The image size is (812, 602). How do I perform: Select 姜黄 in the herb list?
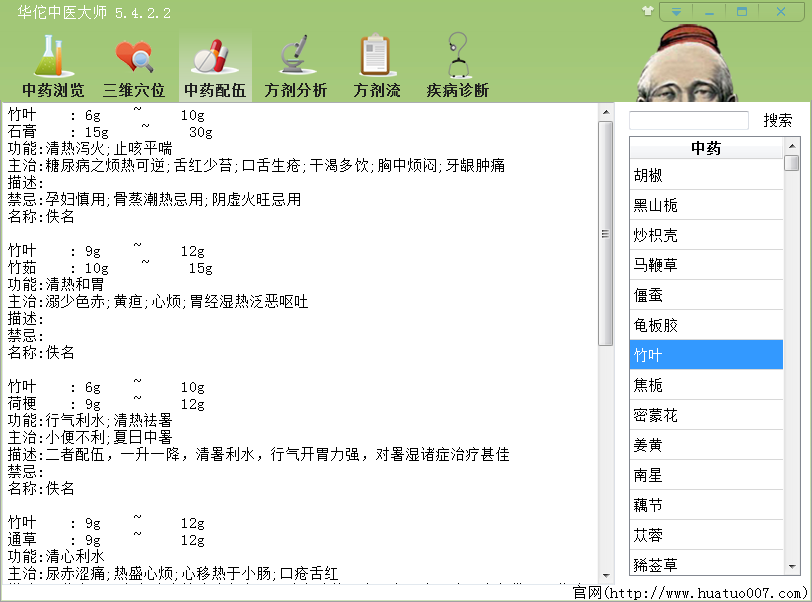click(706, 444)
